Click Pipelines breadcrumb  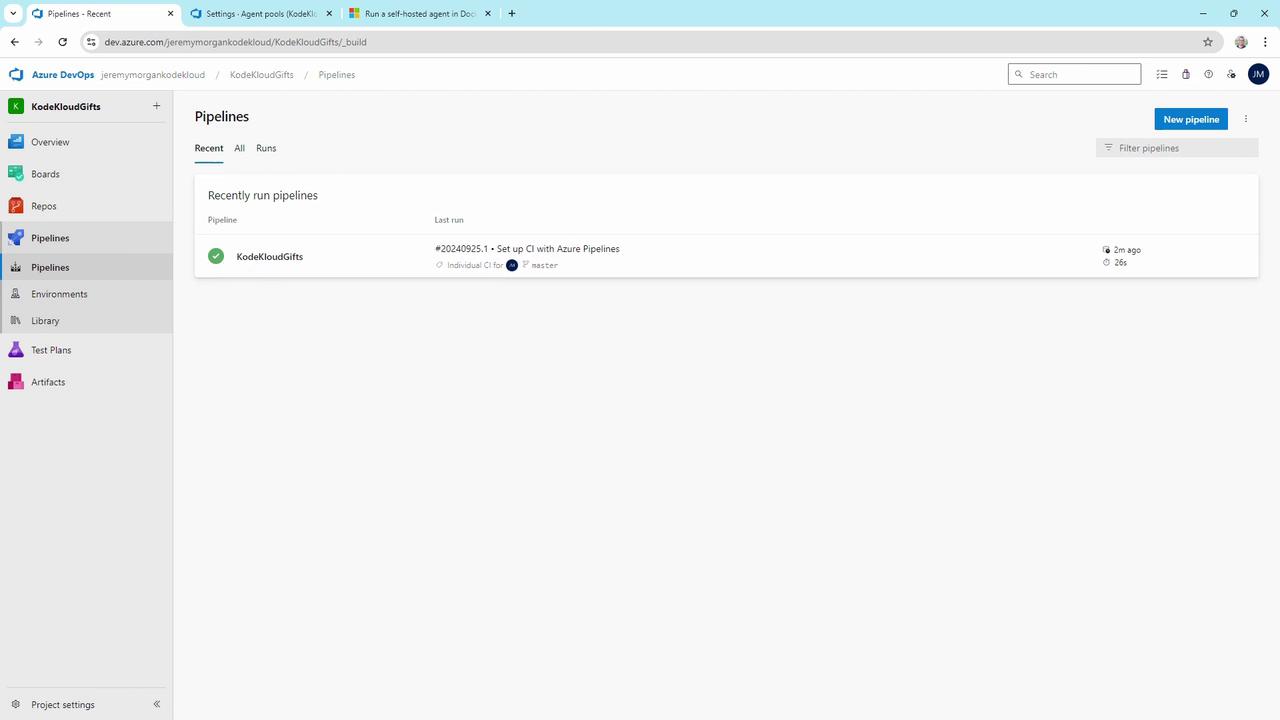[x=337, y=75]
